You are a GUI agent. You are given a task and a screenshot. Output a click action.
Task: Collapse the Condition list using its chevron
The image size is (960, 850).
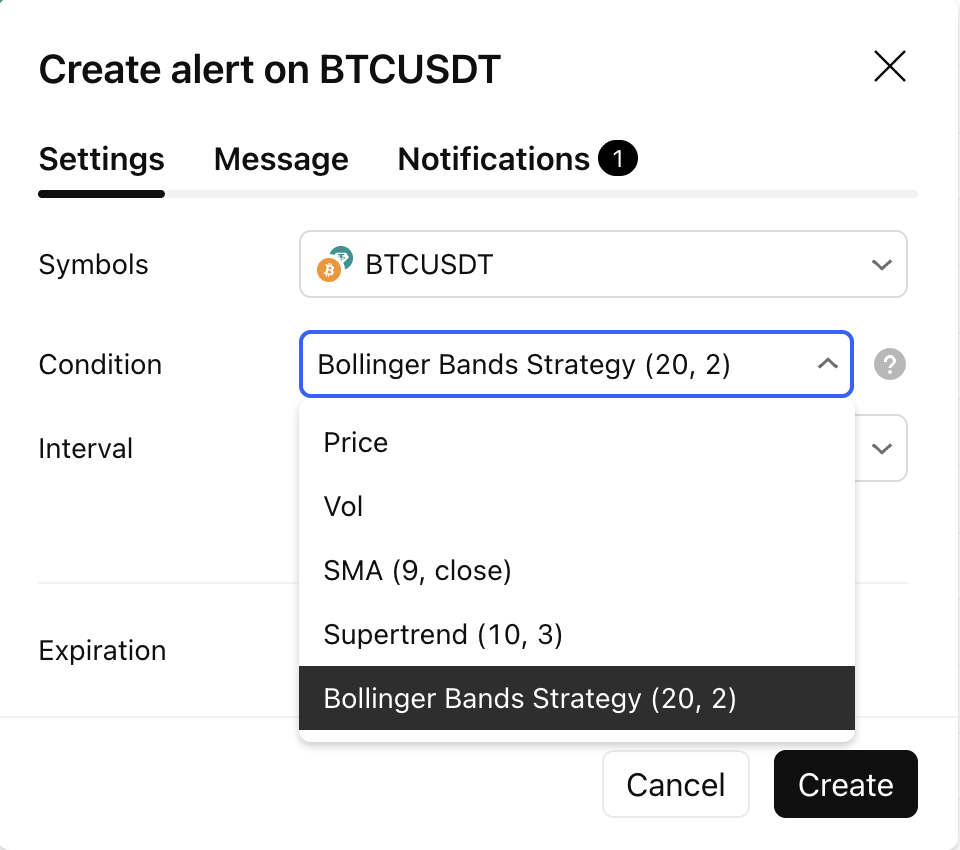click(827, 364)
